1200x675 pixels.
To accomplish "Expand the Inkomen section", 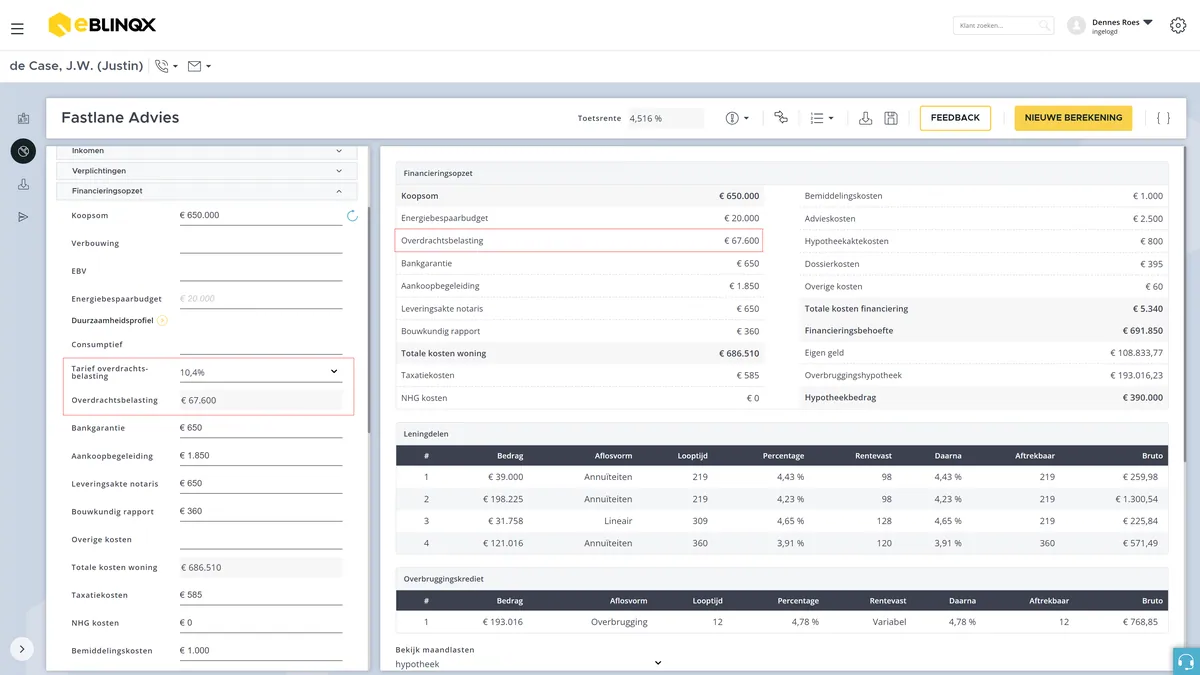I will (x=206, y=151).
